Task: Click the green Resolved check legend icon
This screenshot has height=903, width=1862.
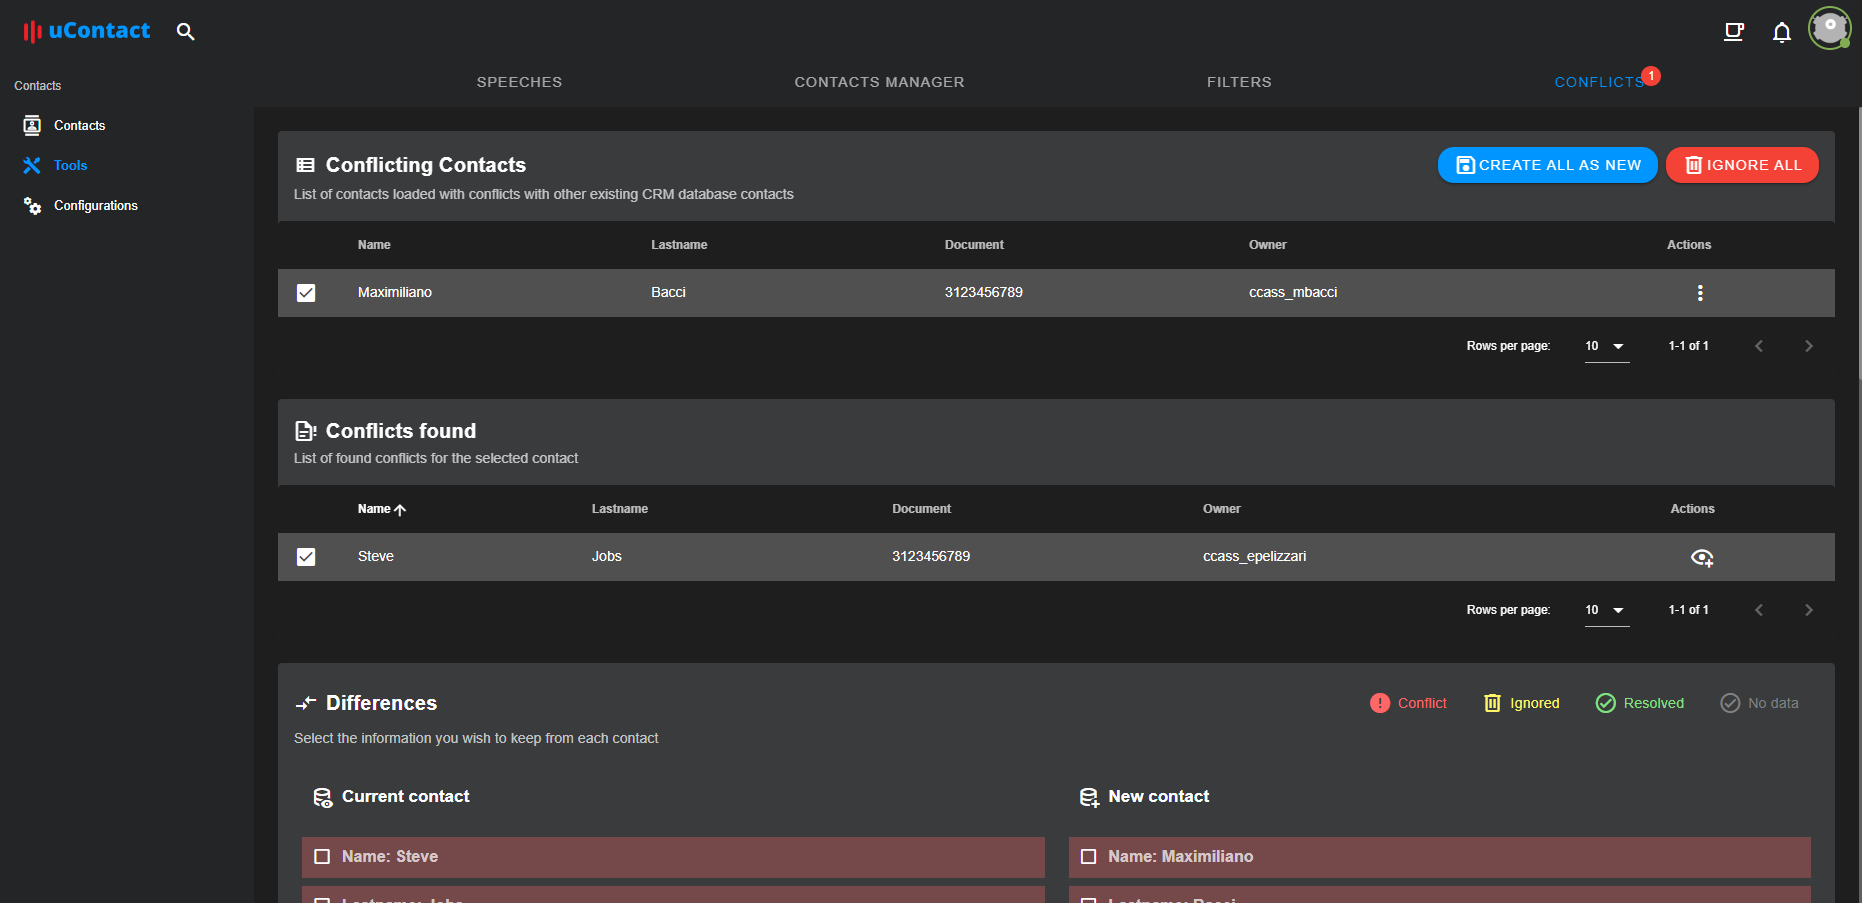Action: (x=1606, y=703)
